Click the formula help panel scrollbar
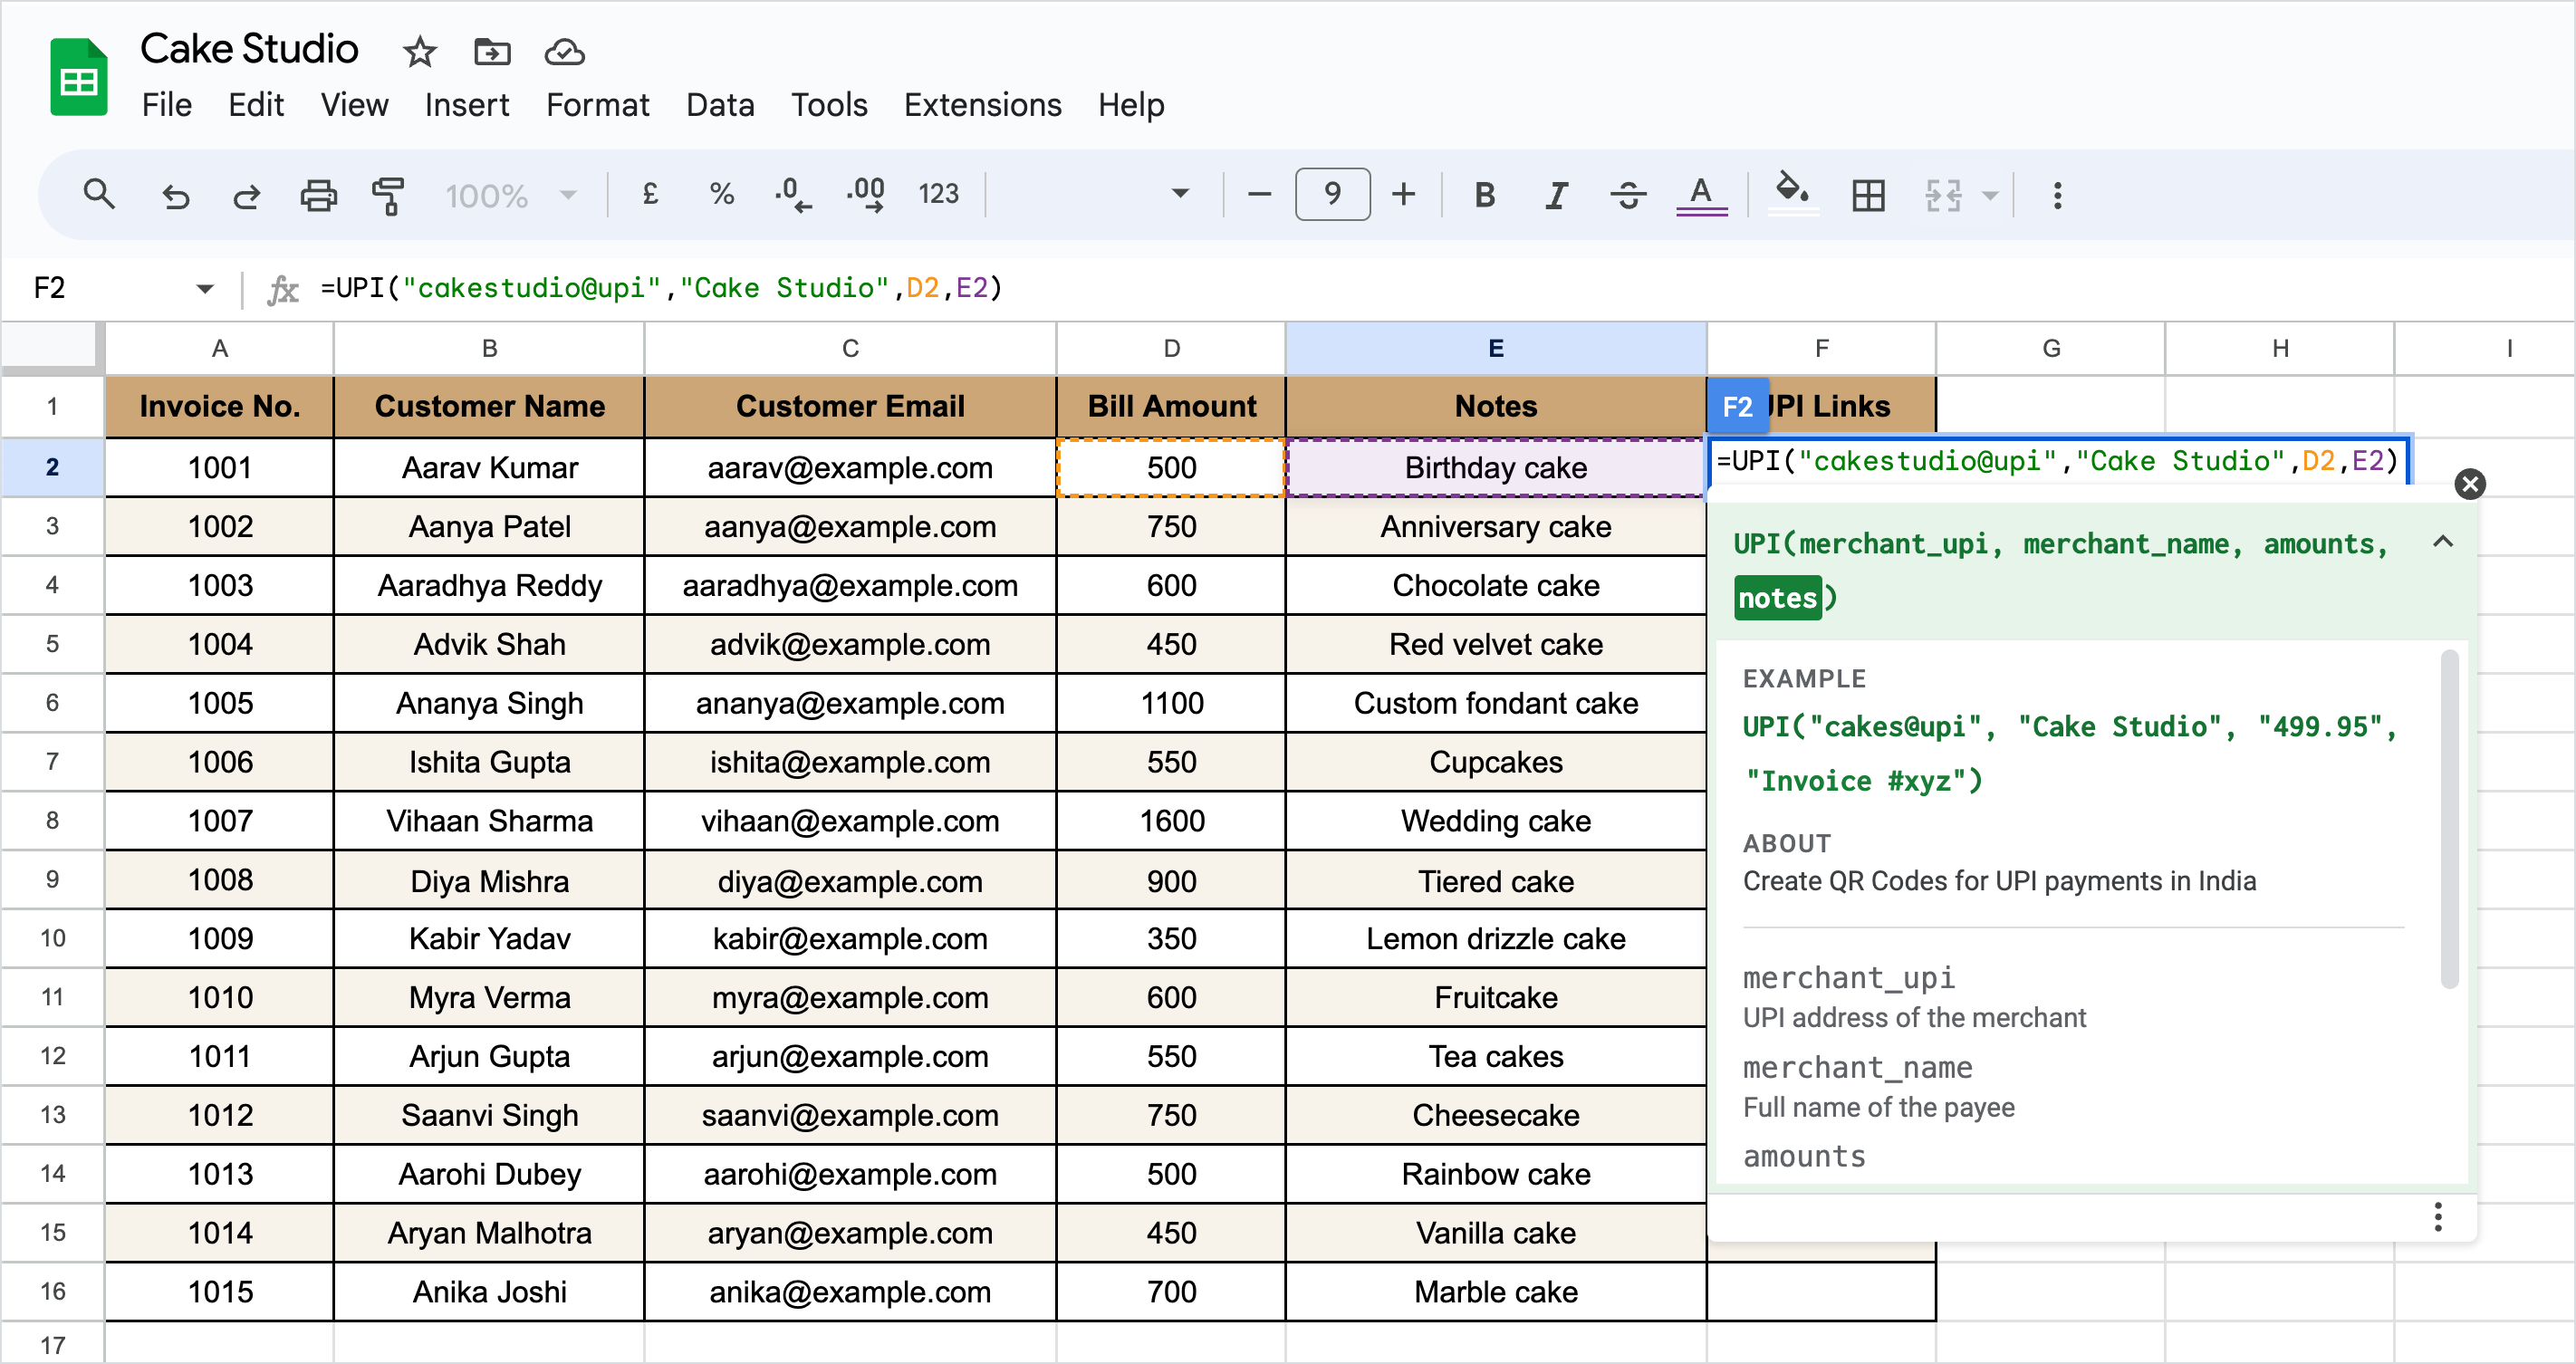This screenshot has width=2576, height=1364. click(2449, 818)
